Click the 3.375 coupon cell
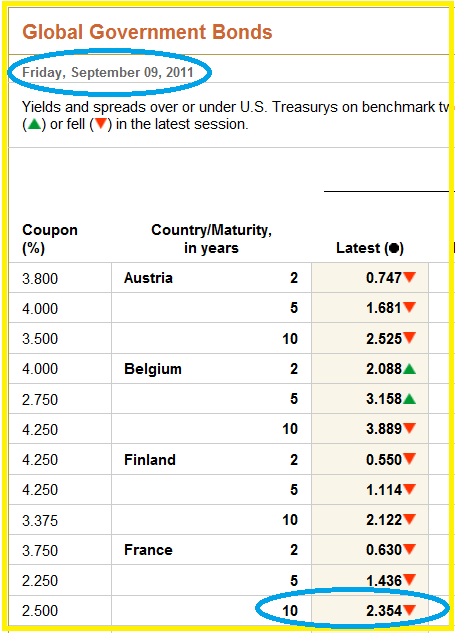The height and width of the screenshot is (633, 455). 40,520
